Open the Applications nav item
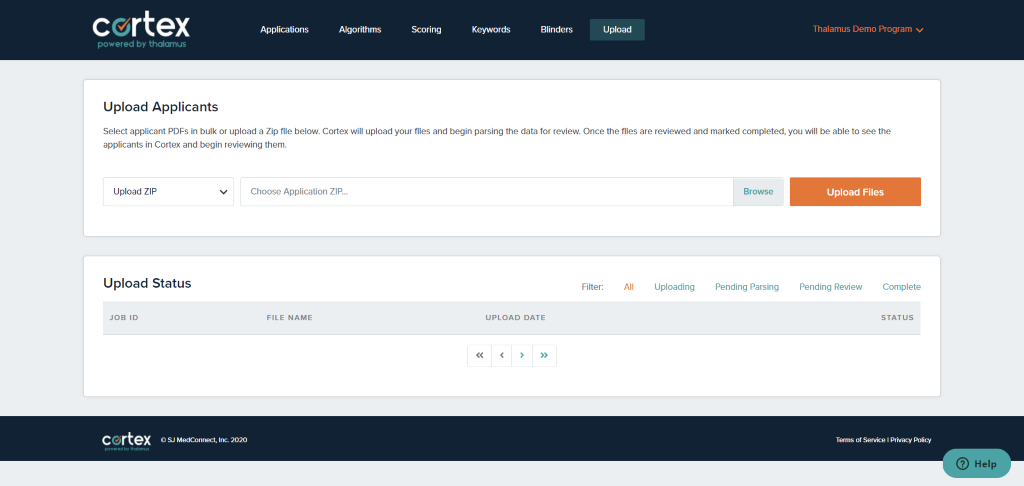Viewport: 1024px width, 486px height. coord(284,29)
